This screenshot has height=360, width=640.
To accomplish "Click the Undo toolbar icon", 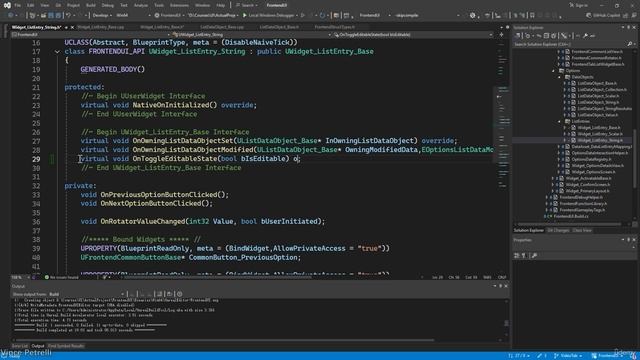I will 69,16.
